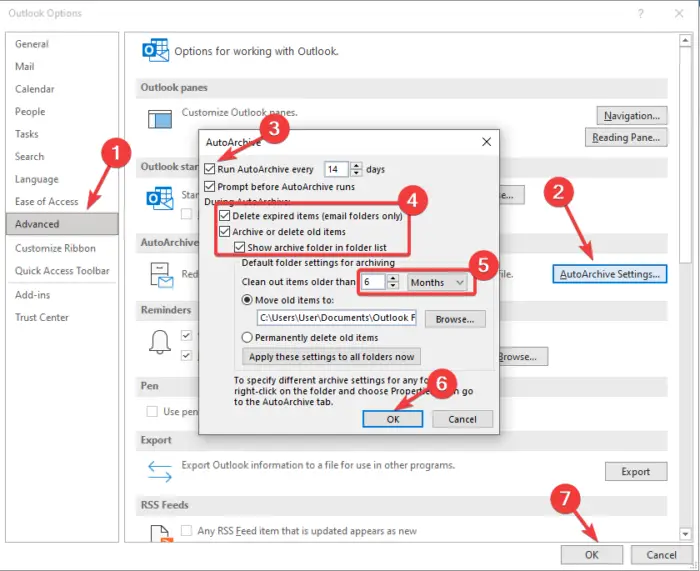Select Permanently delete old items radio button
The height and width of the screenshot is (571, 700).
pos(247,337)
